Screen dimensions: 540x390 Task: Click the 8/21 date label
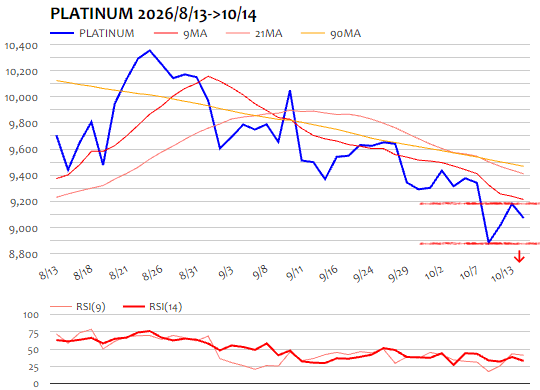(x=119, y=273)
